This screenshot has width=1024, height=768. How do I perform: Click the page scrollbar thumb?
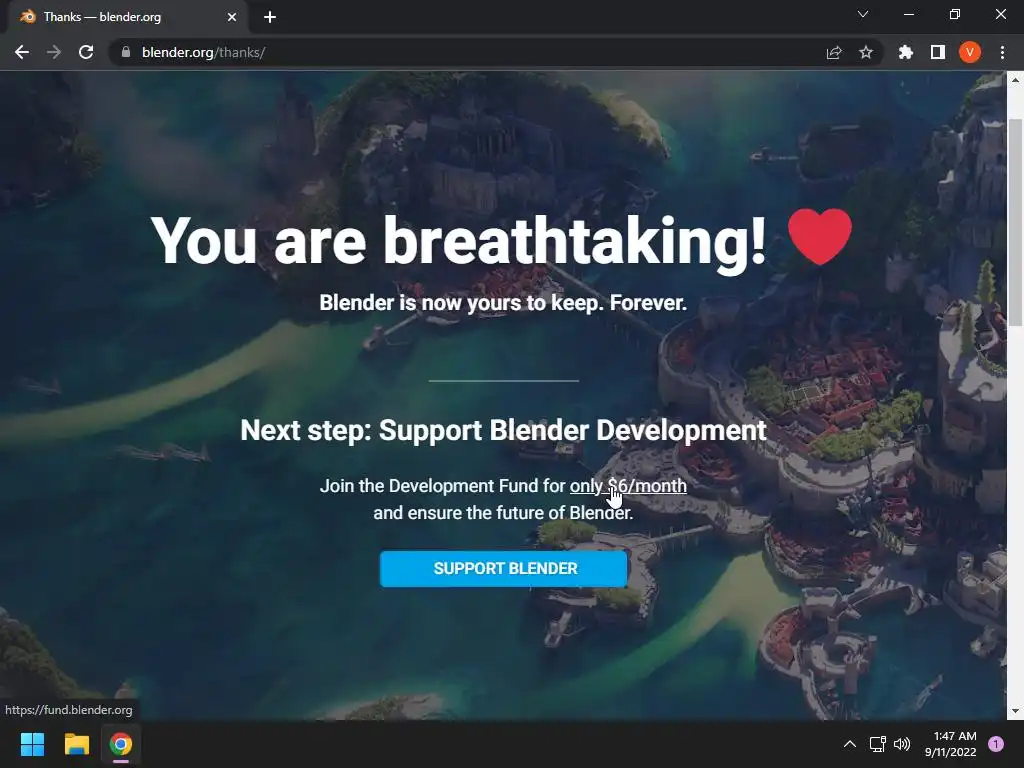click(1015, 222)
